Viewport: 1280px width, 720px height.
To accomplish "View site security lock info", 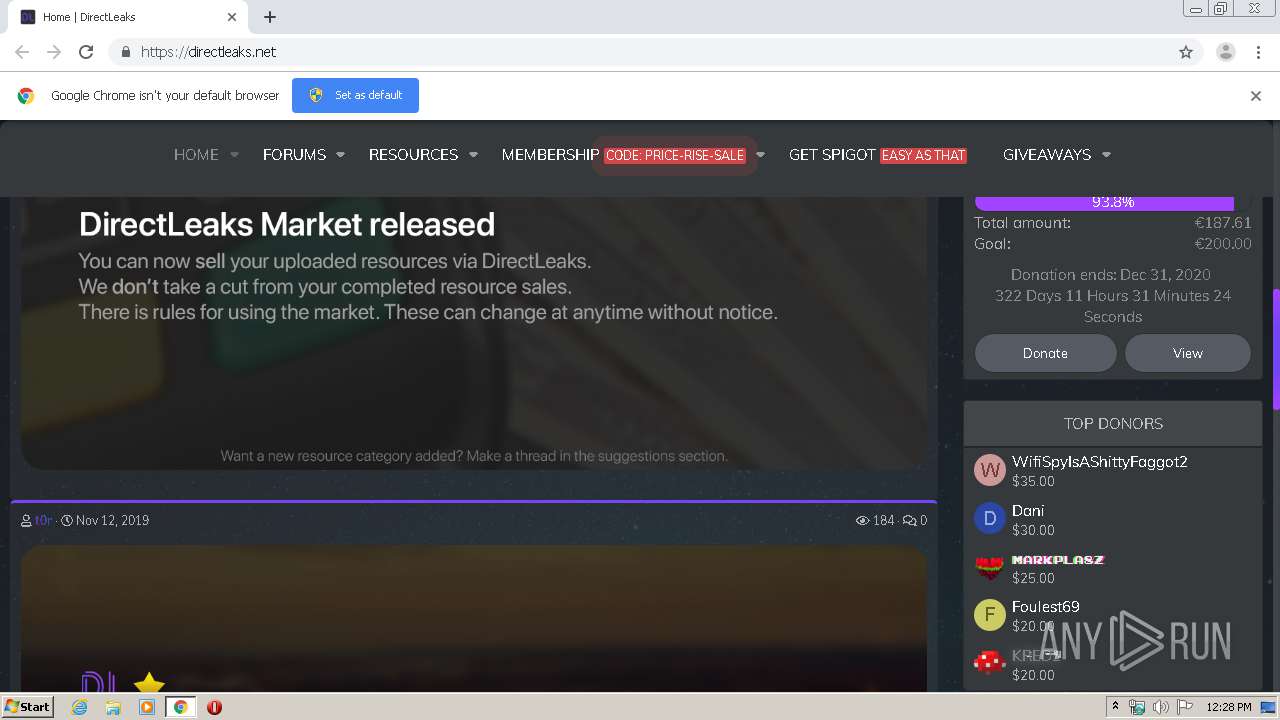I will [125, 52].
